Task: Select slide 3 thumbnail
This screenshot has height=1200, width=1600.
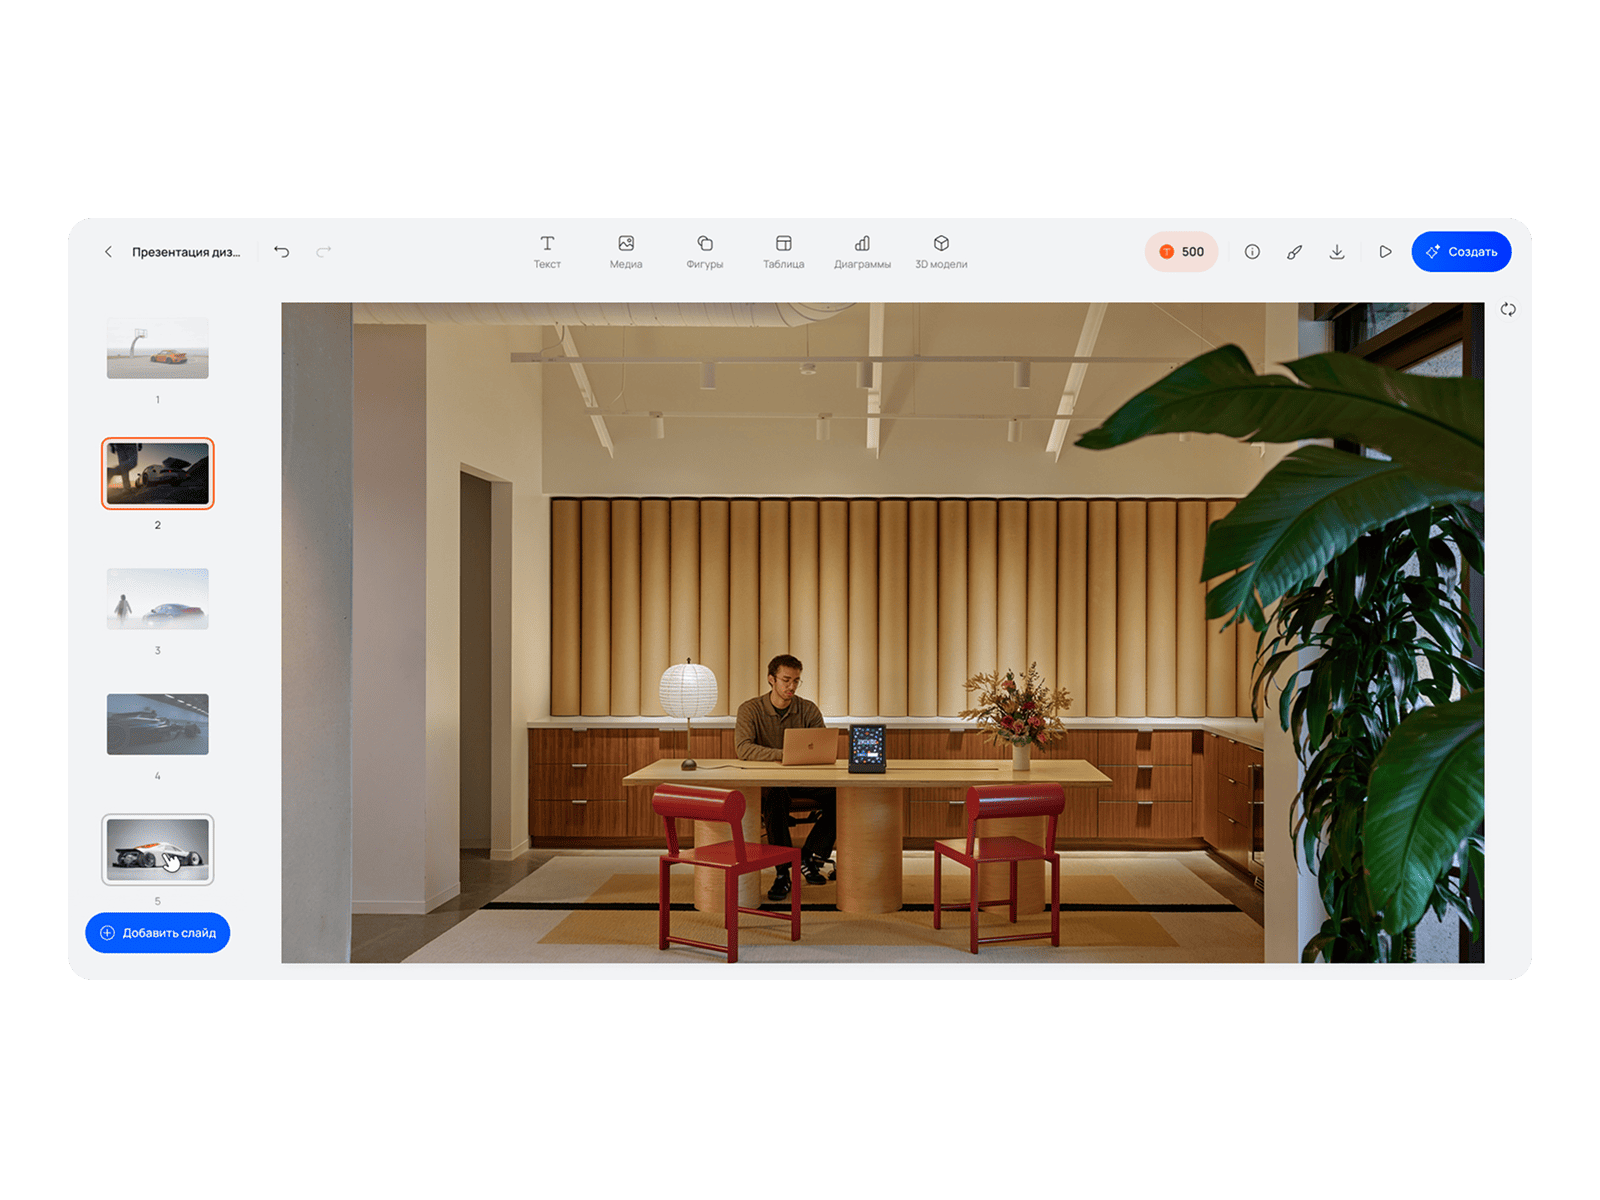Action: coord(158,599)
